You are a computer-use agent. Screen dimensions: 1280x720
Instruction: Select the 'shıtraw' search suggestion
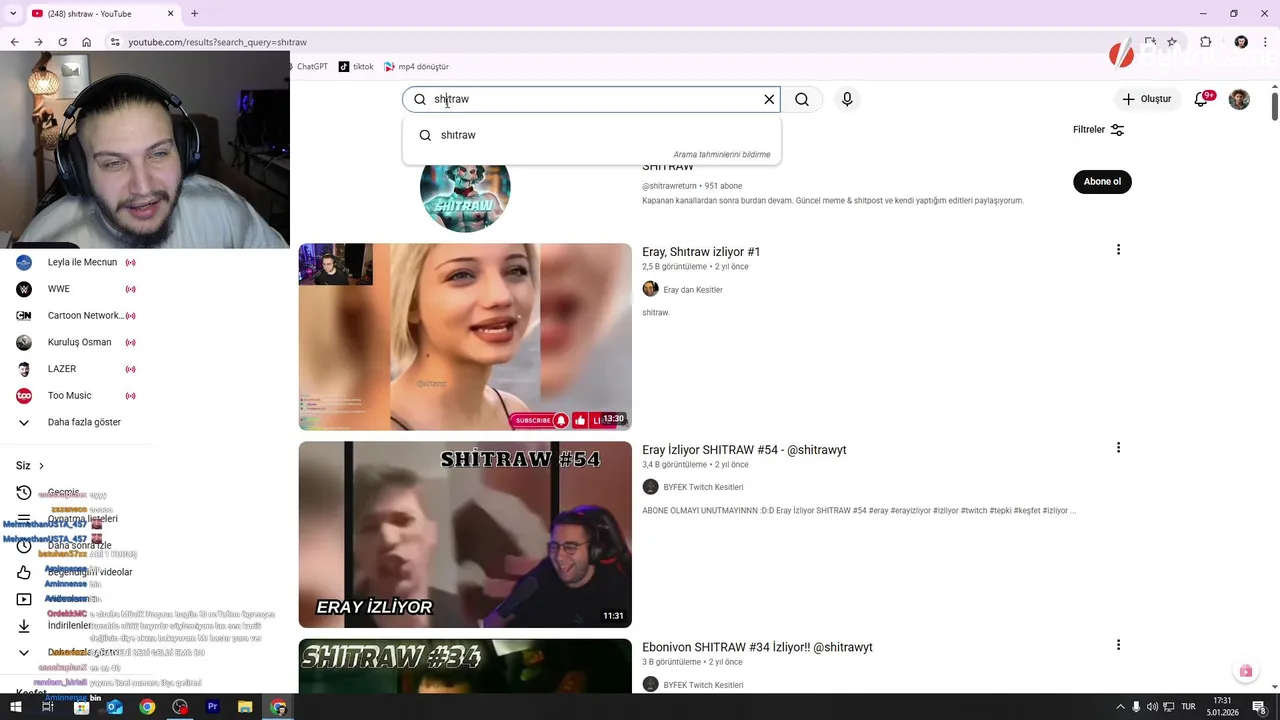pos(592,135)
